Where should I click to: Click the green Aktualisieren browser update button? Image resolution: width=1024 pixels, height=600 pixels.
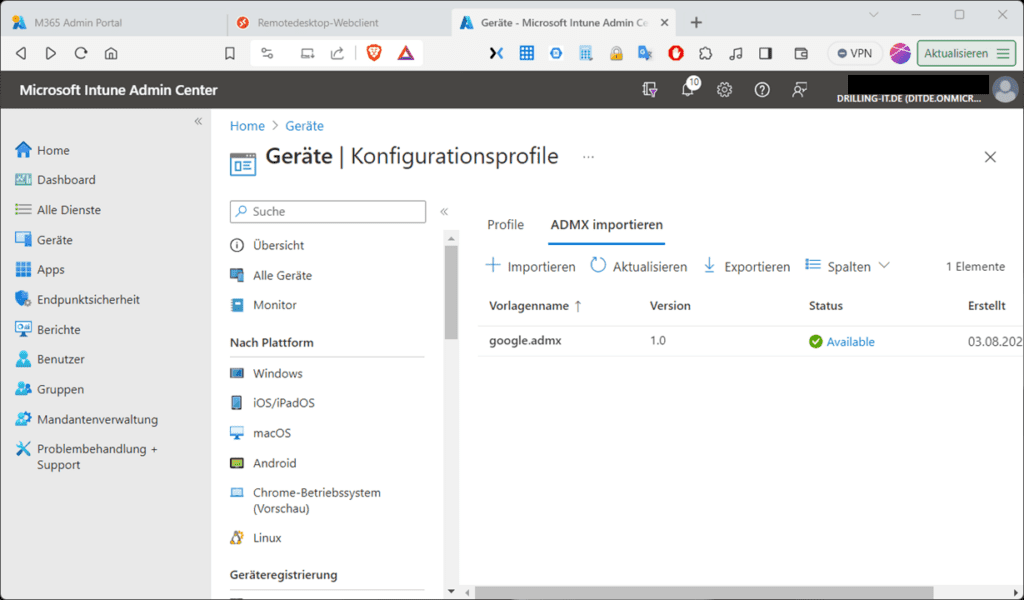(967, 54)
